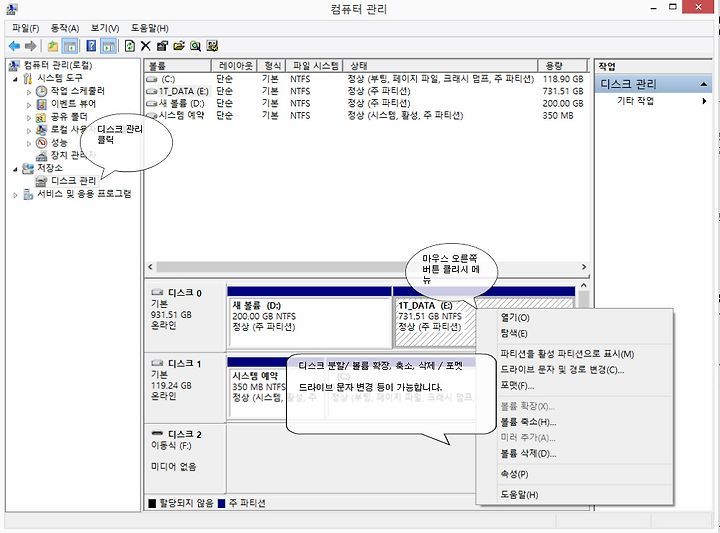Sort by the 파일 시스템 column header
This screenshot has height=533, width=720.
[x=315, y=66]
